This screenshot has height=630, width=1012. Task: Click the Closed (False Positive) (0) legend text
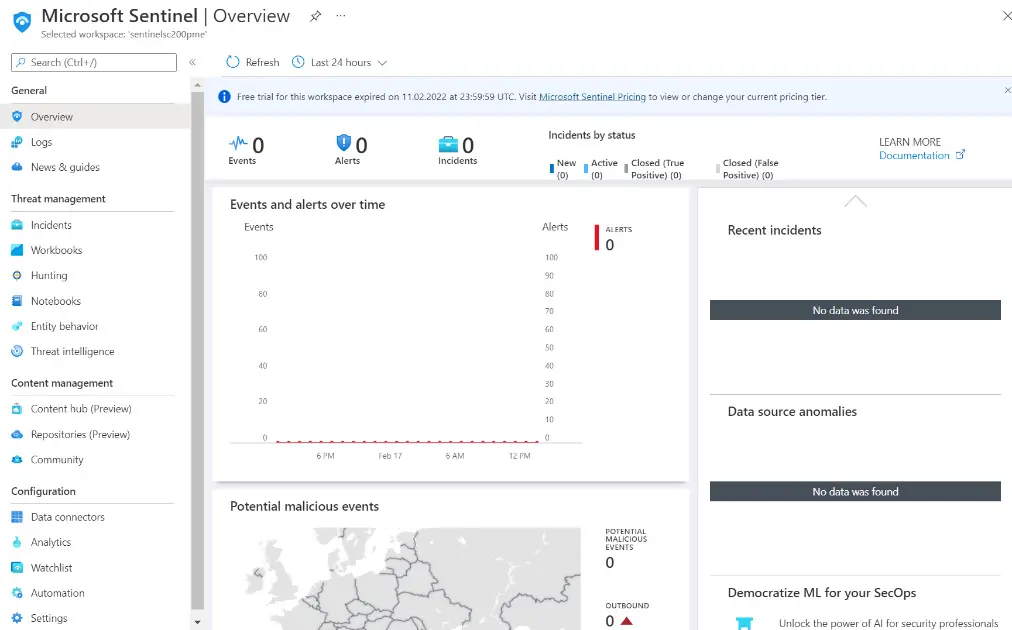point(751,169)
